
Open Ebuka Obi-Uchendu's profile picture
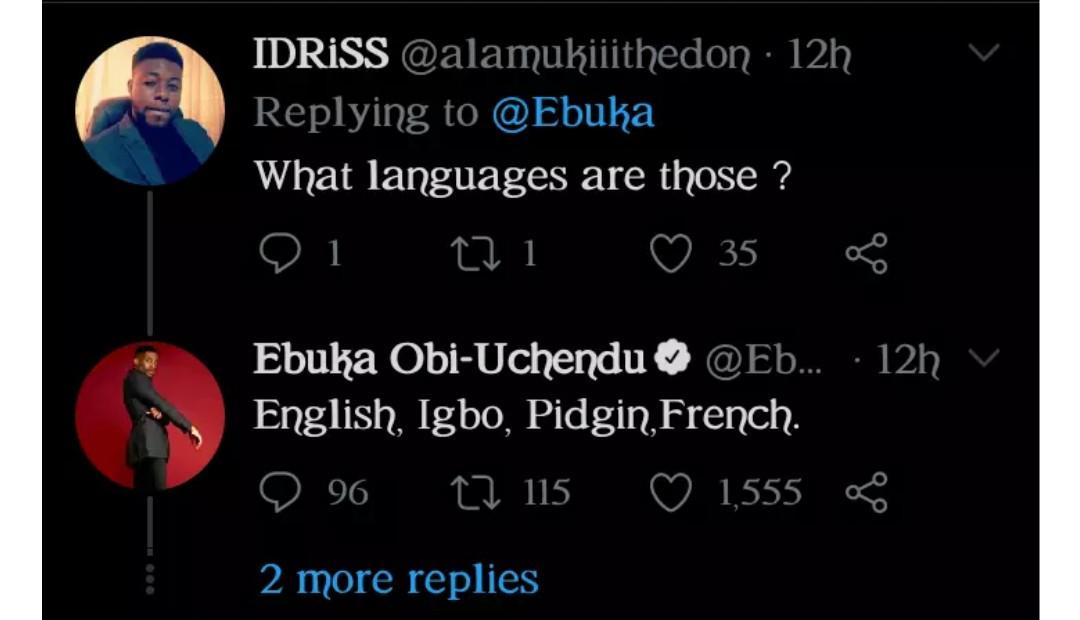tap(150, 416)
